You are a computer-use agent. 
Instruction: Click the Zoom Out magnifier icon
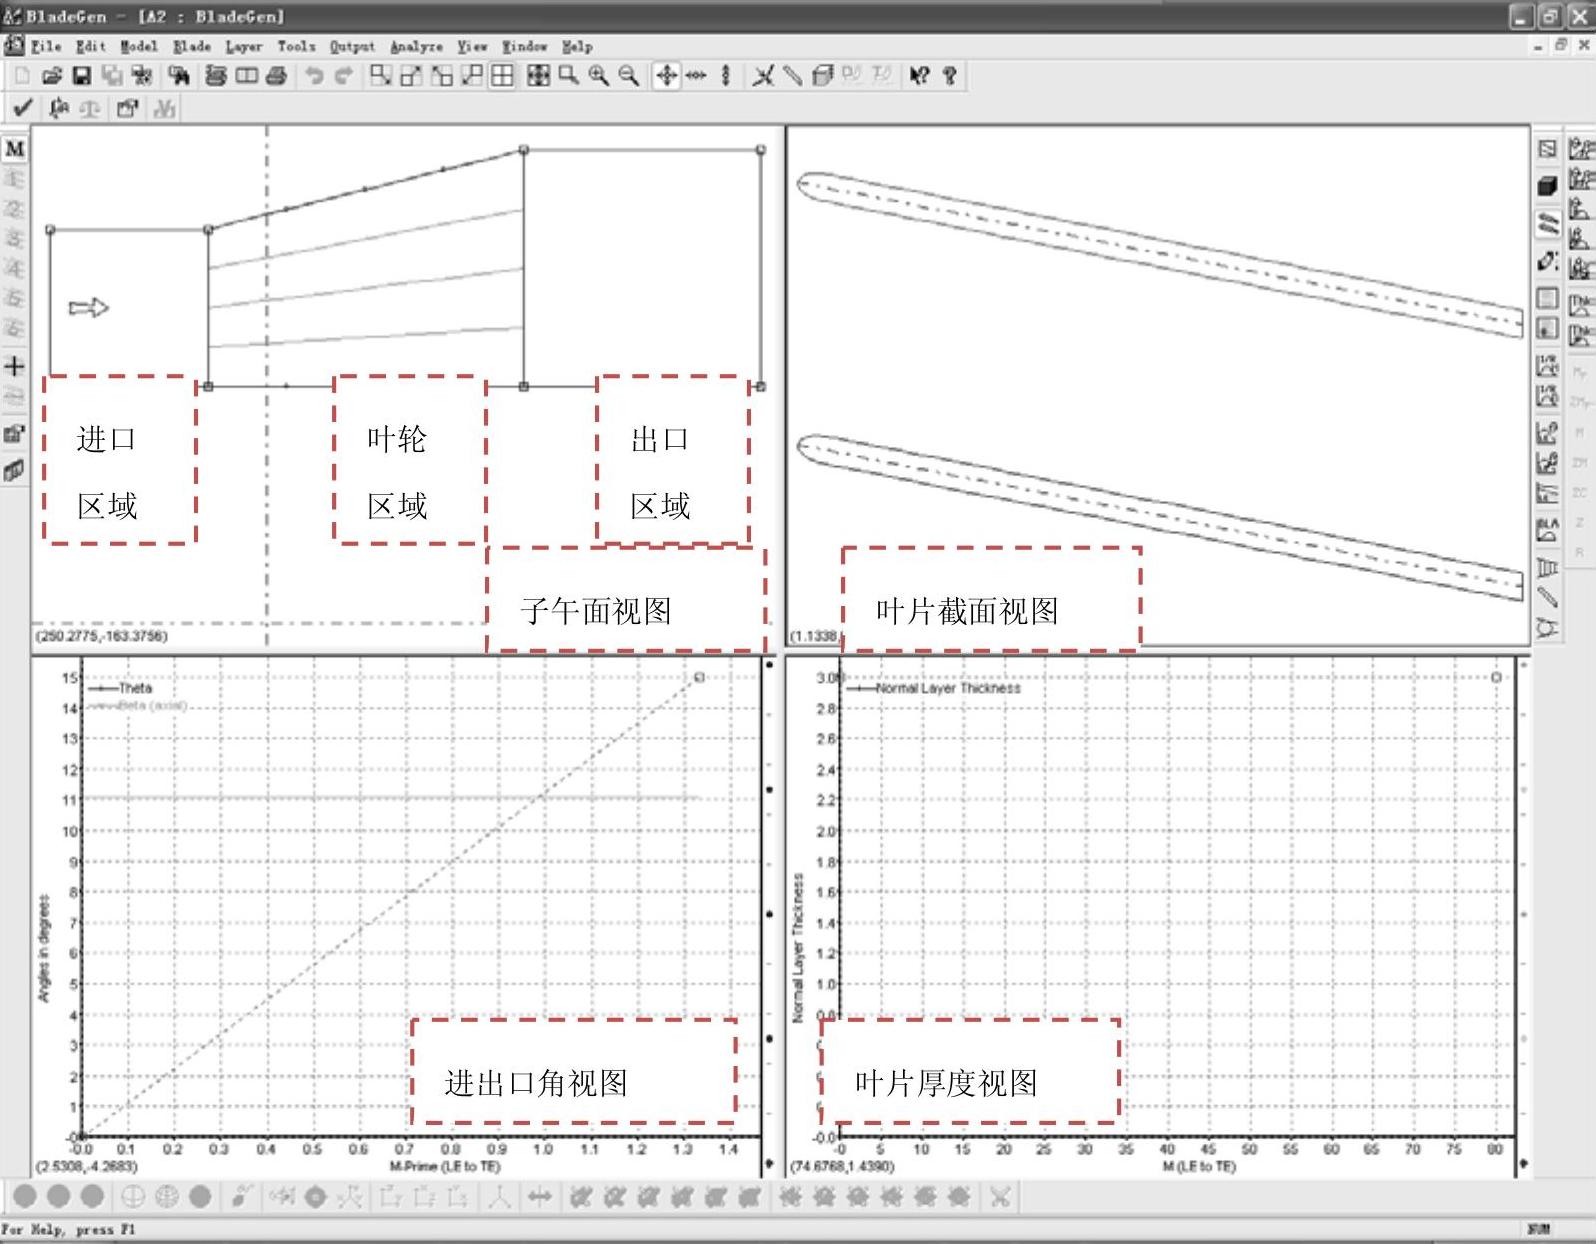point(629,76)
